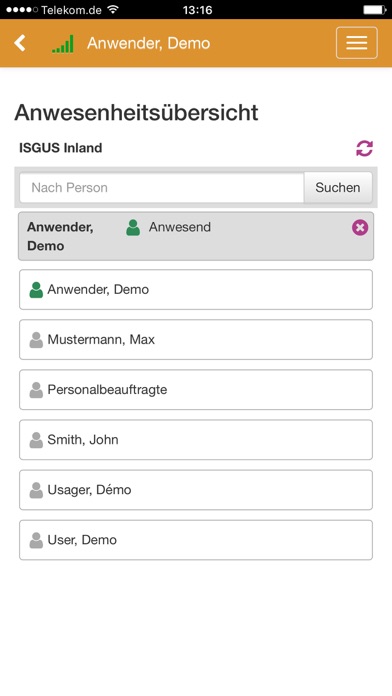Focus the Nach Person search field
Screen dimensions: 392x696
162,187
